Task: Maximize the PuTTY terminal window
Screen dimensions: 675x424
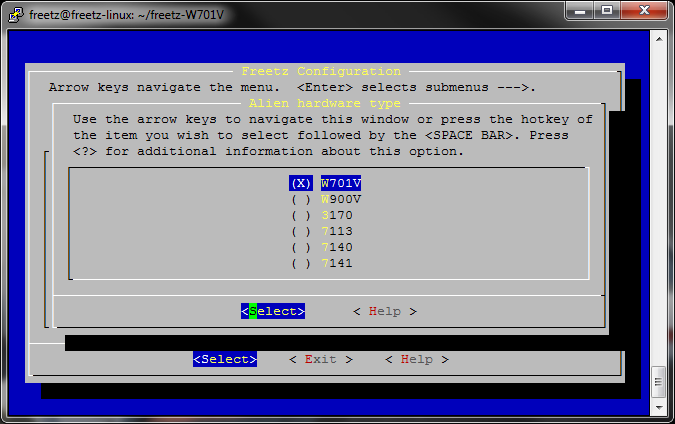Action: [606, 10]
